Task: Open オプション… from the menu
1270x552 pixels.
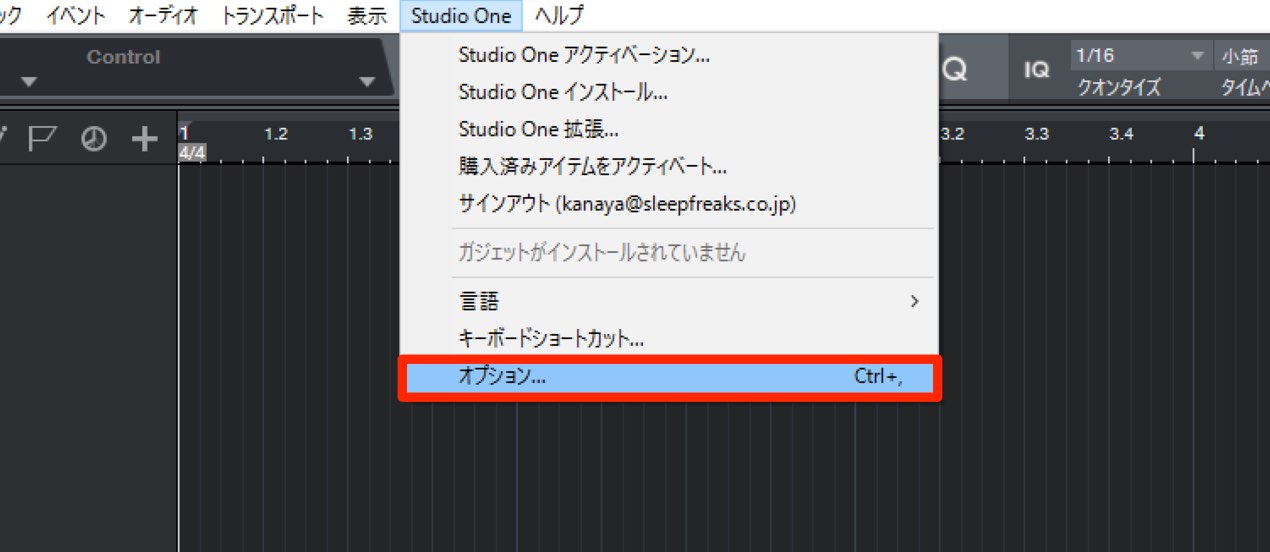Action: click(x=668, y=377)
